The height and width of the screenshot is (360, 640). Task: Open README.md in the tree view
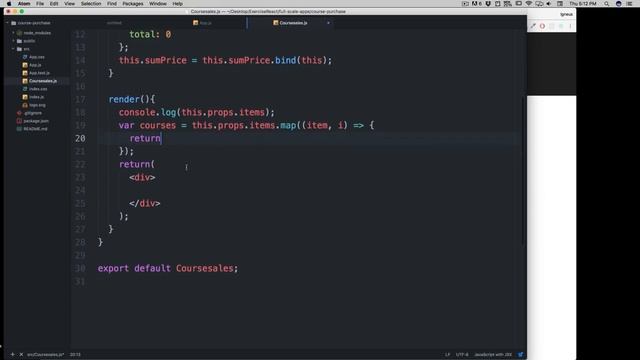[x=35, y=129]
